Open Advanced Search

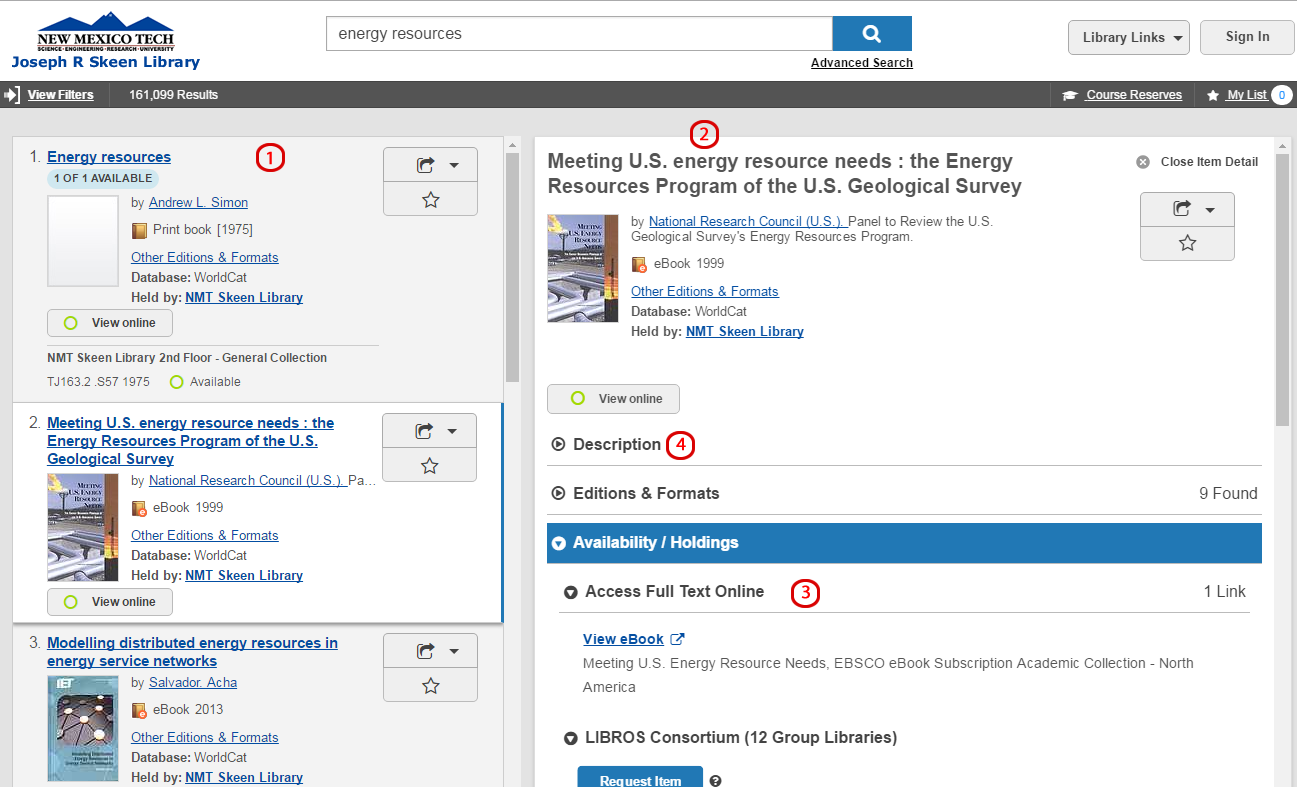tap(862, 63)
